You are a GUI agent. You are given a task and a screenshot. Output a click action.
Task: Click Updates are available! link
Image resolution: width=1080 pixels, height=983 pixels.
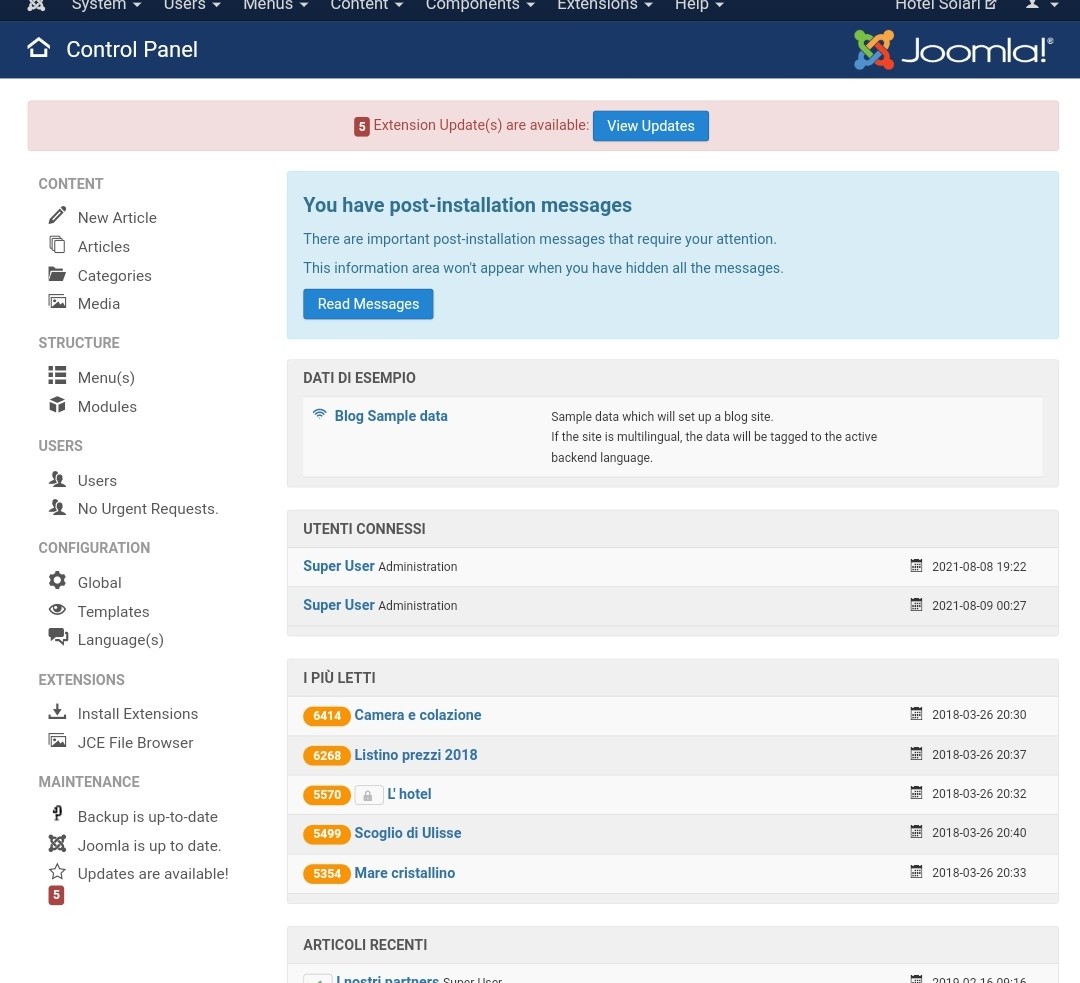pyautogui.click(x=153, y=873)
